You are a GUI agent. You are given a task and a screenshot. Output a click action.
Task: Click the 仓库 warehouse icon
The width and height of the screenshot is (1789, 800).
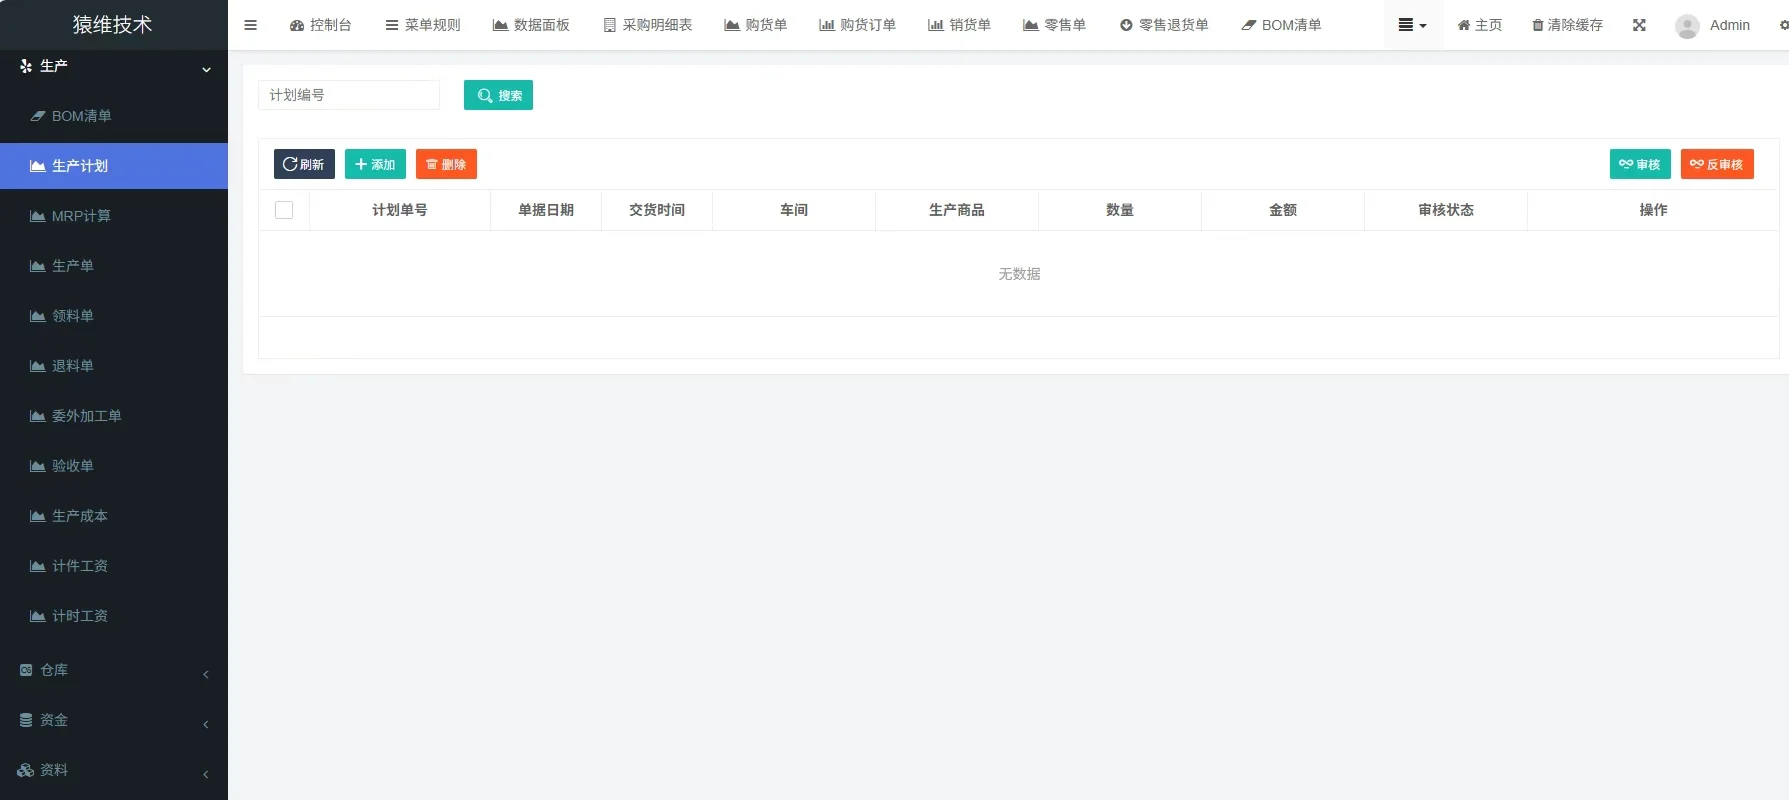click(x=26, y=670)
